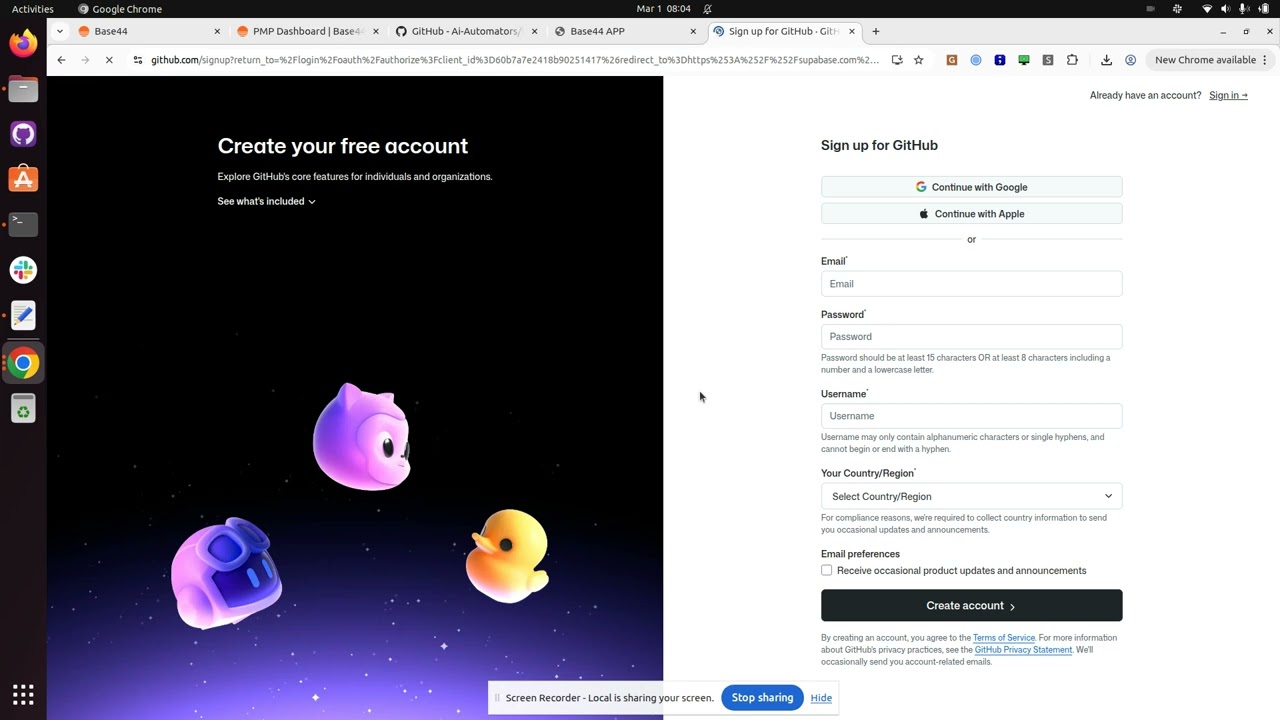Continue with Apple

971,213
